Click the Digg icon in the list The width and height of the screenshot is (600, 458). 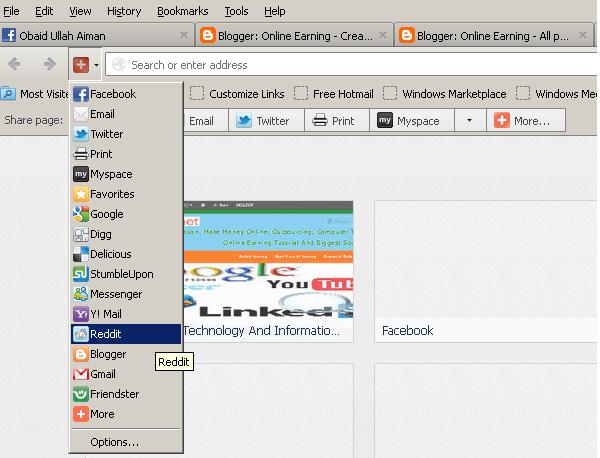click(81, 234)
